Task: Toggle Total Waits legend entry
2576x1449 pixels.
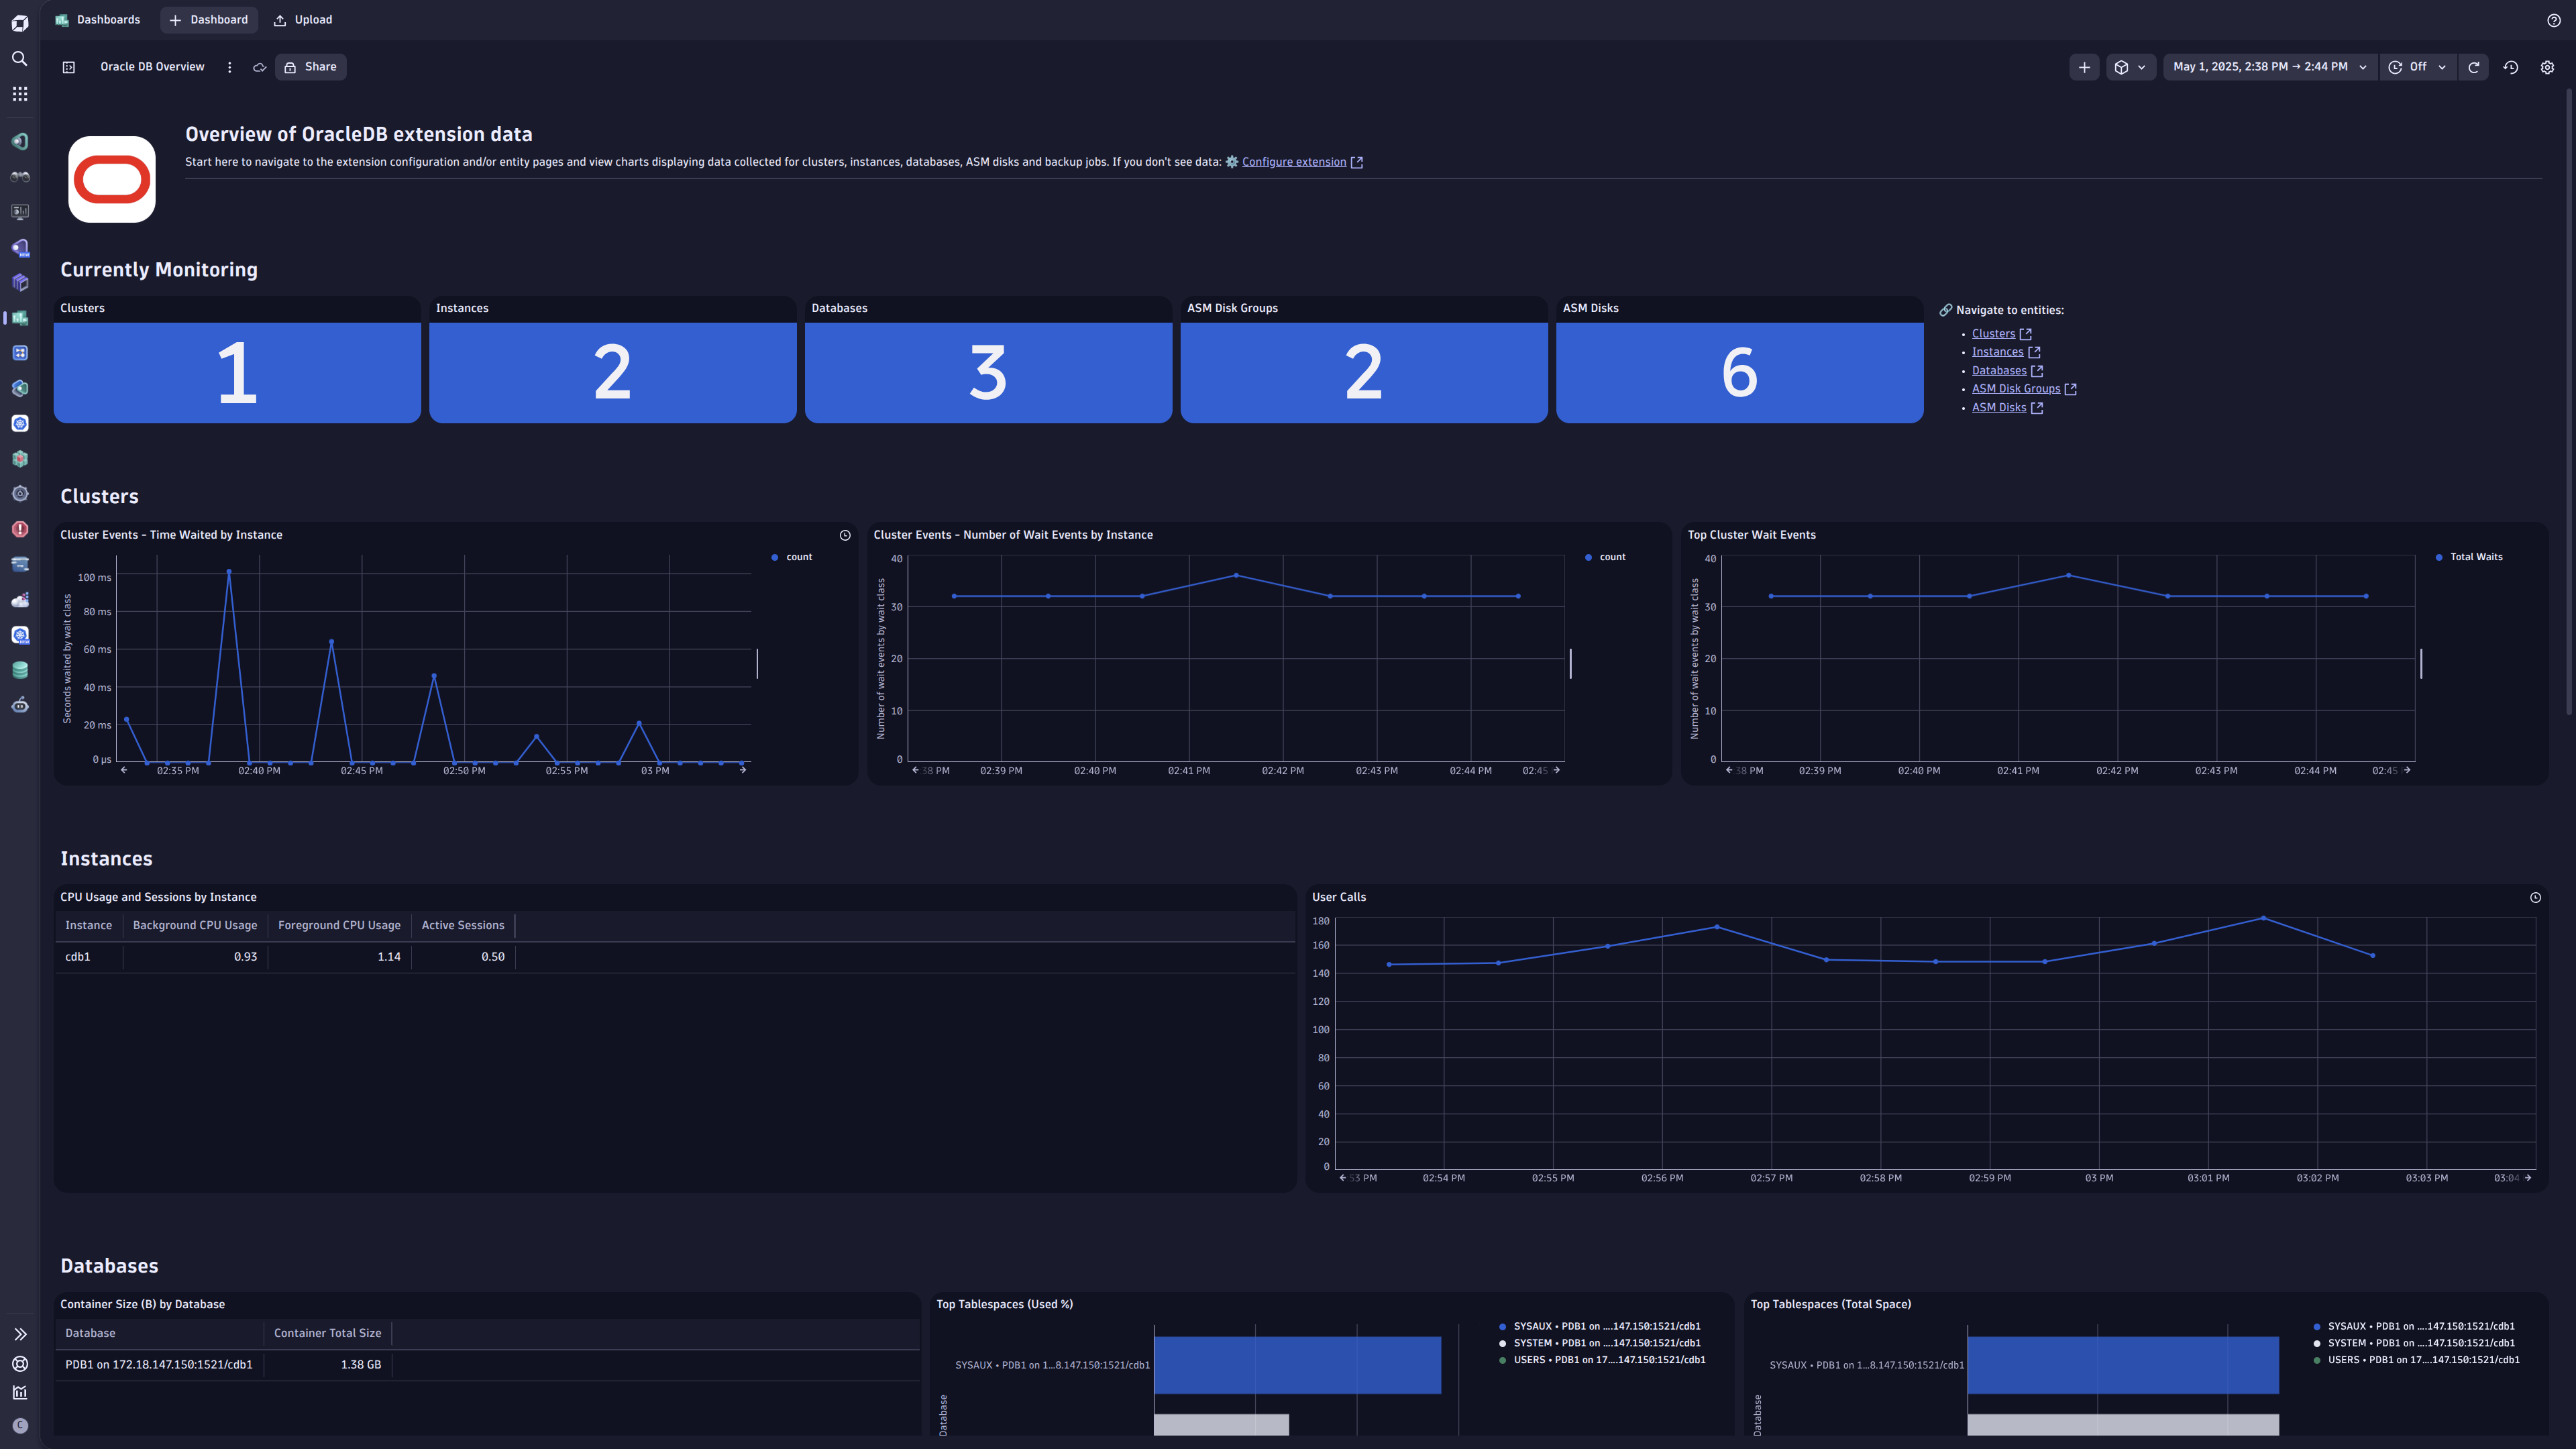Action: [x=2468, y=557]
